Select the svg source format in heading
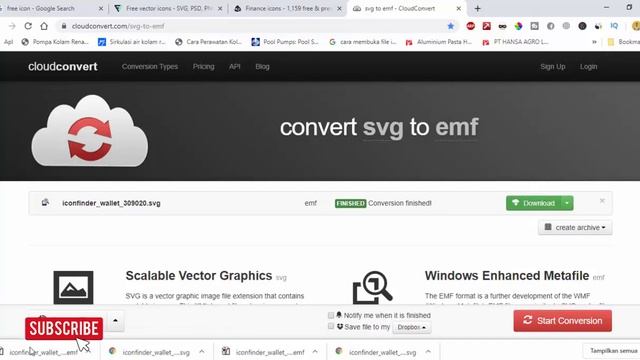Image resolution: width=640 pixels, height=360 pixels. click(383, 128)
